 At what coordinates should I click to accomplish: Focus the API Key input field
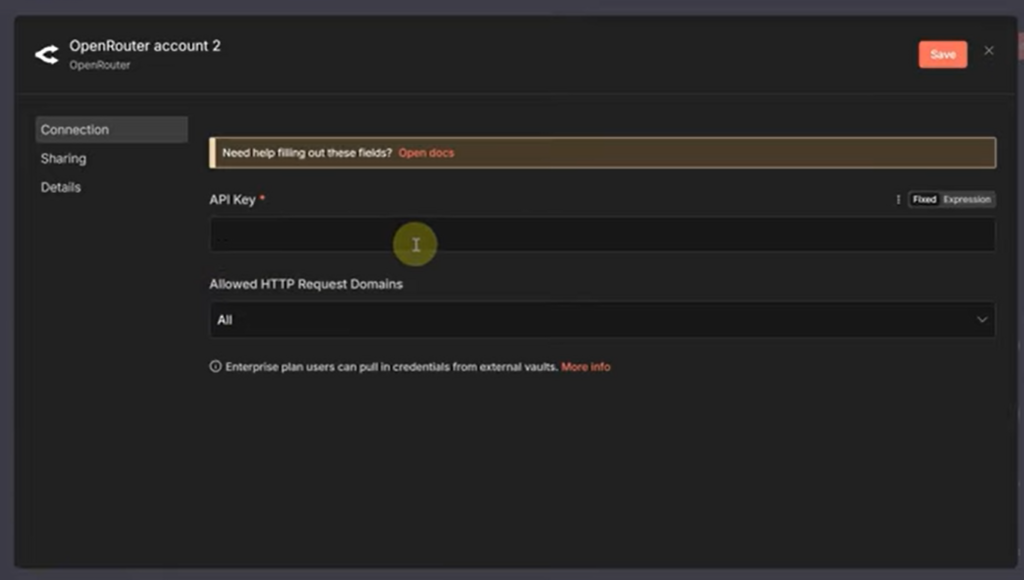[x=602, y=236]
